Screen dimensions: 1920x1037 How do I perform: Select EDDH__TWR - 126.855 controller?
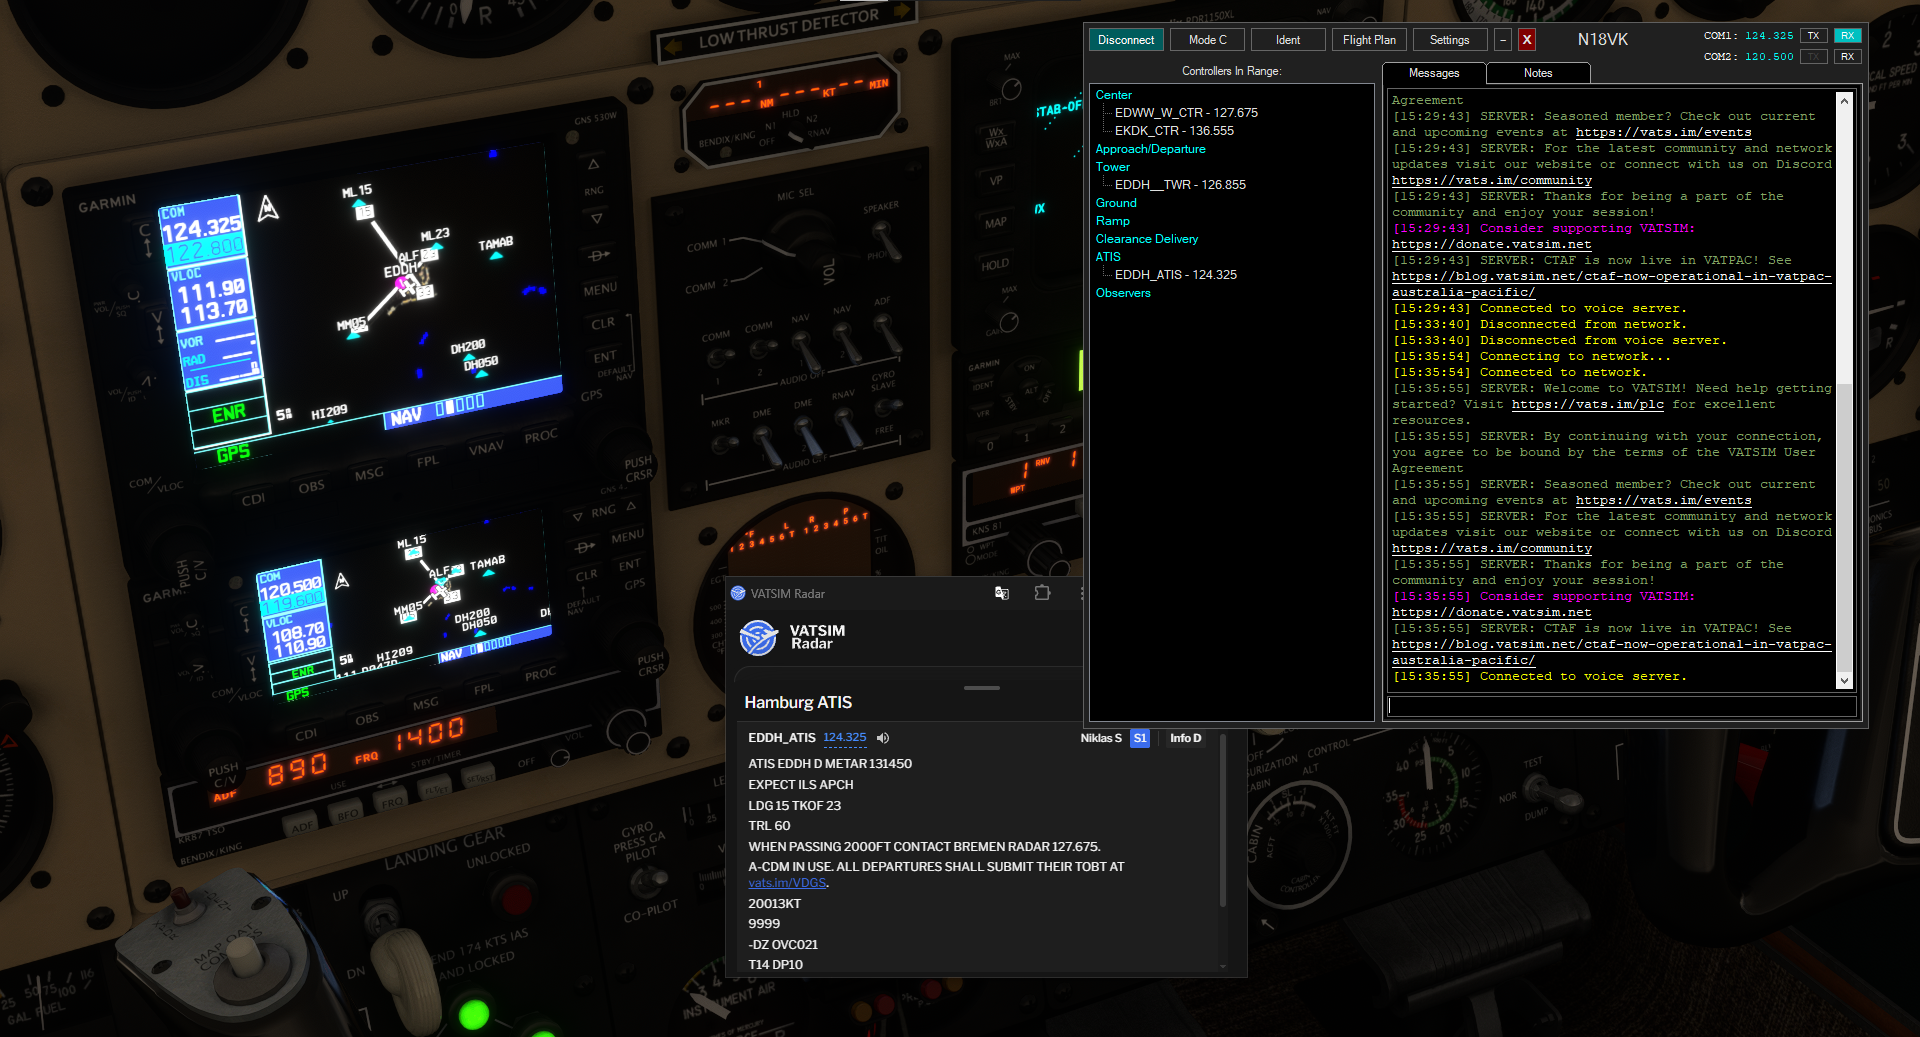click(x=1180, y=185)
